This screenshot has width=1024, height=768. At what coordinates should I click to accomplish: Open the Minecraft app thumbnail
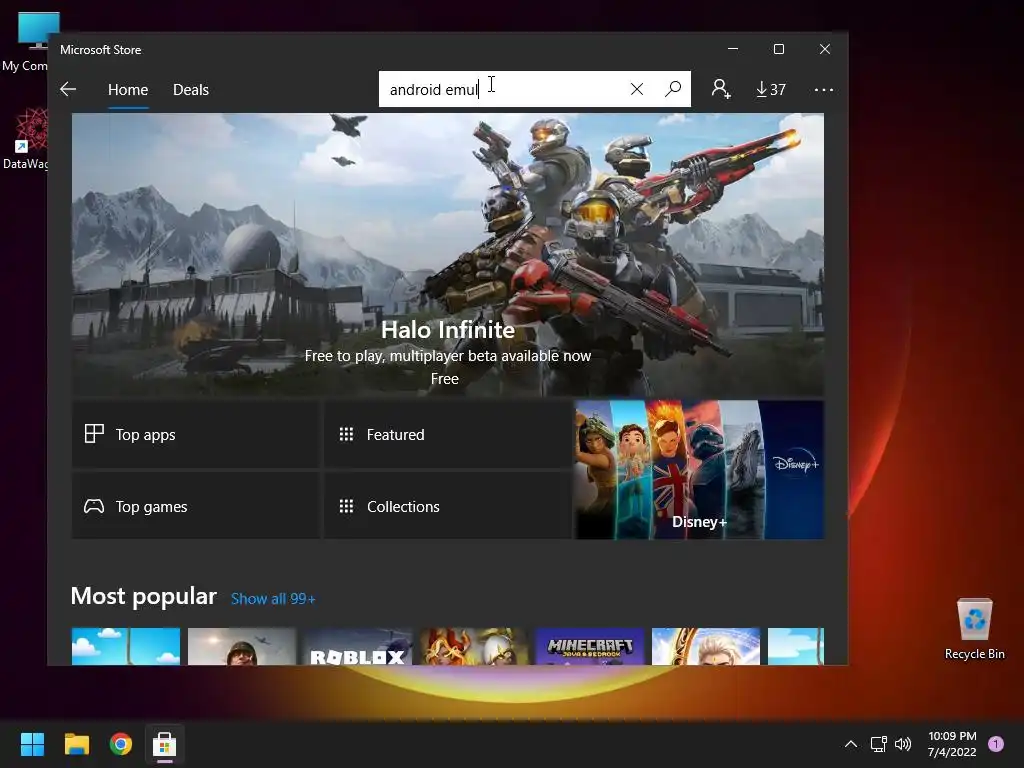[x=590, y=647]
